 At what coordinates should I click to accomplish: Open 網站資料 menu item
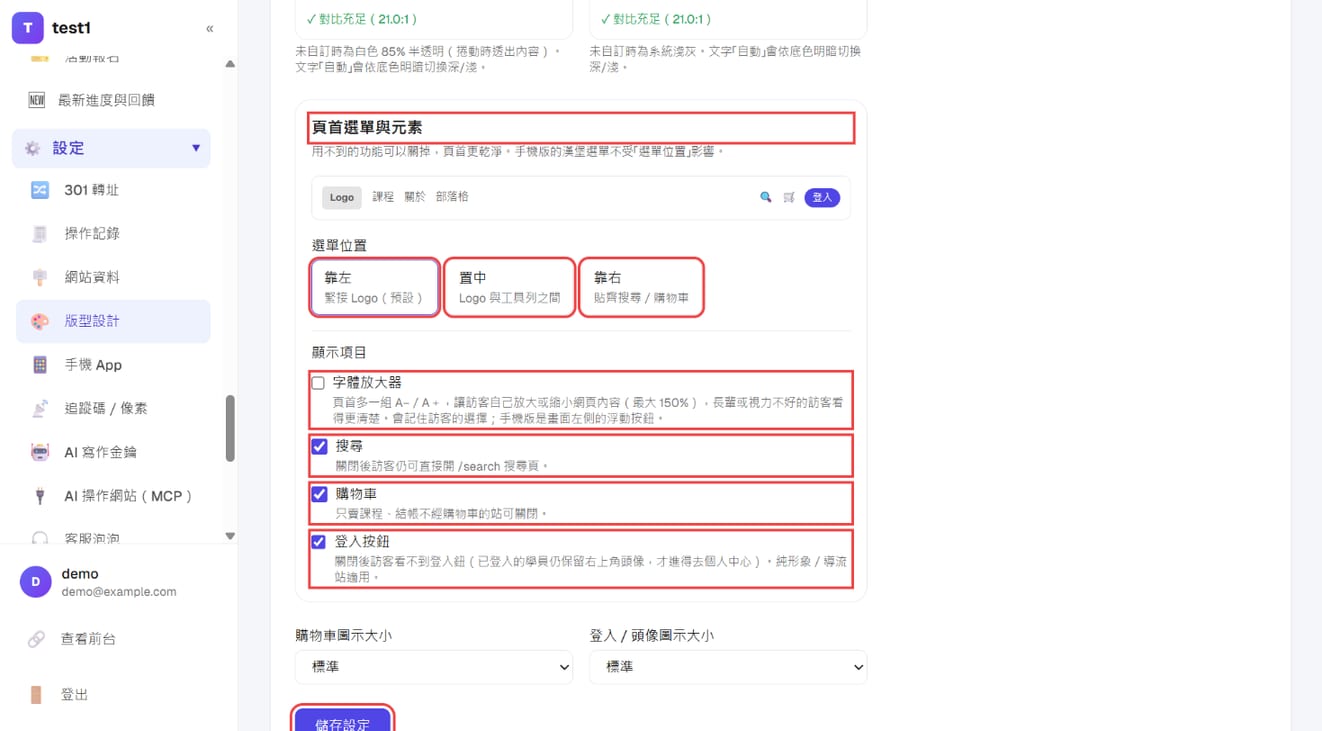pos(113,277)
